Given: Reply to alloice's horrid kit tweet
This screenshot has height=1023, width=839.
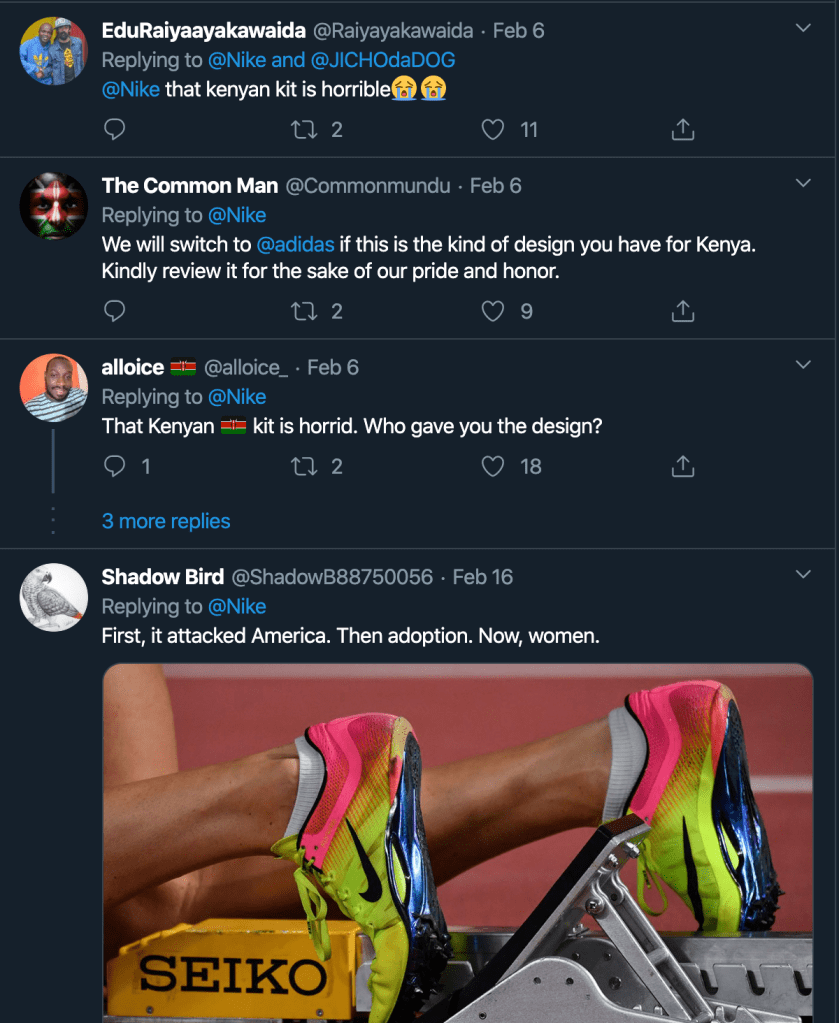Looking at the screenshot, I should 115,466.
